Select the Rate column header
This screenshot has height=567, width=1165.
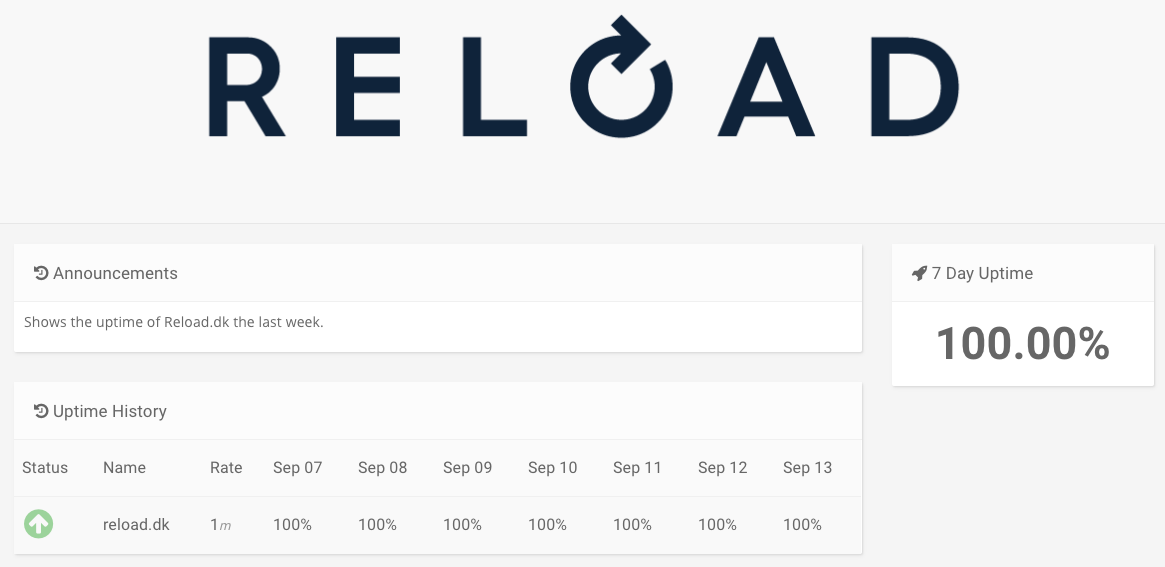pos(226,467)
